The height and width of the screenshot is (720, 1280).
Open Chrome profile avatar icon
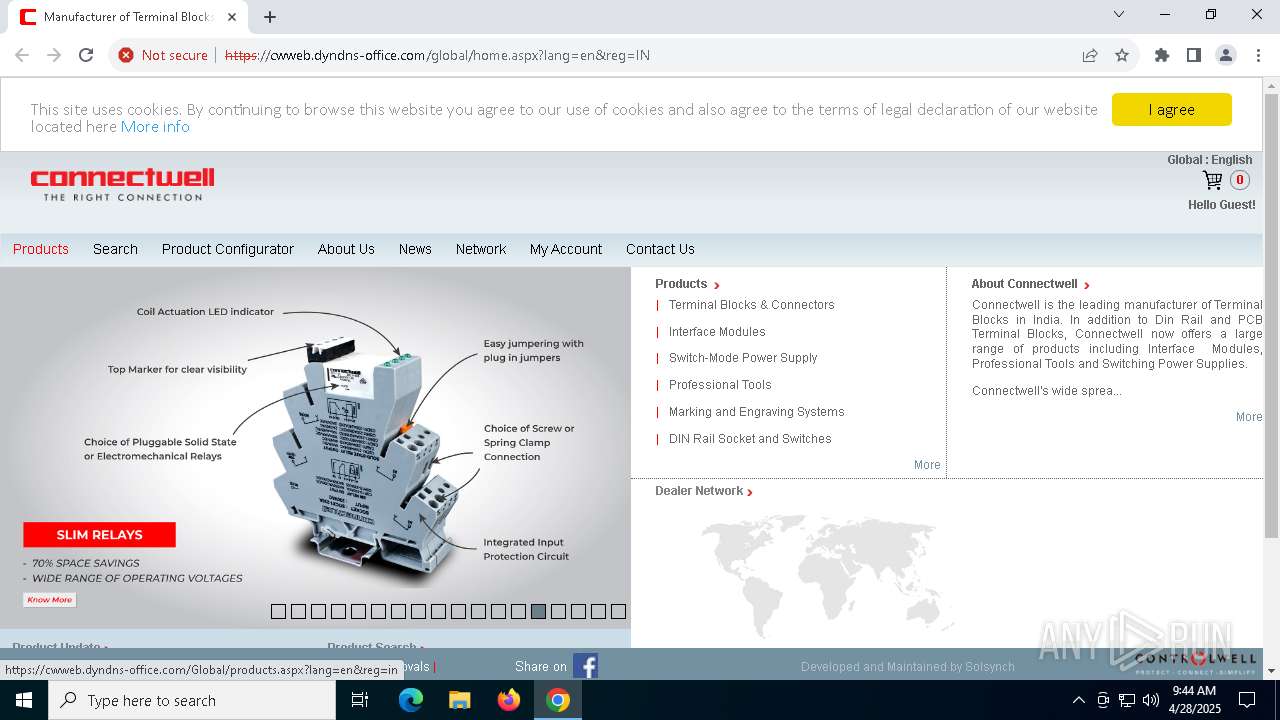tap(1225, 55)
